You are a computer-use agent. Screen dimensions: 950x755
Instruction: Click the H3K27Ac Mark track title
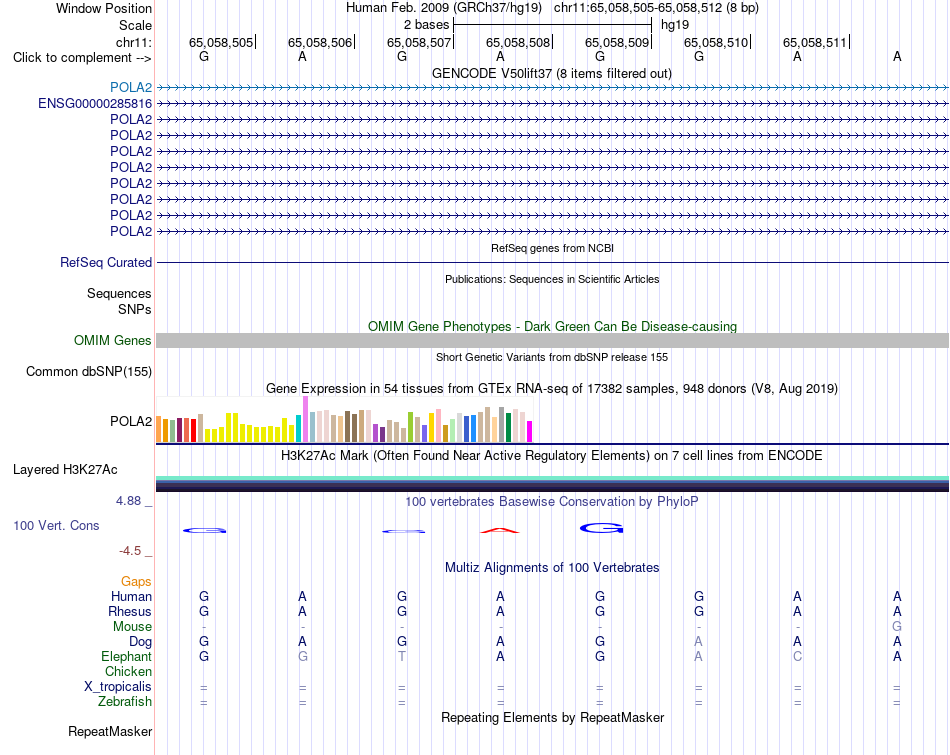click(552, 456)
